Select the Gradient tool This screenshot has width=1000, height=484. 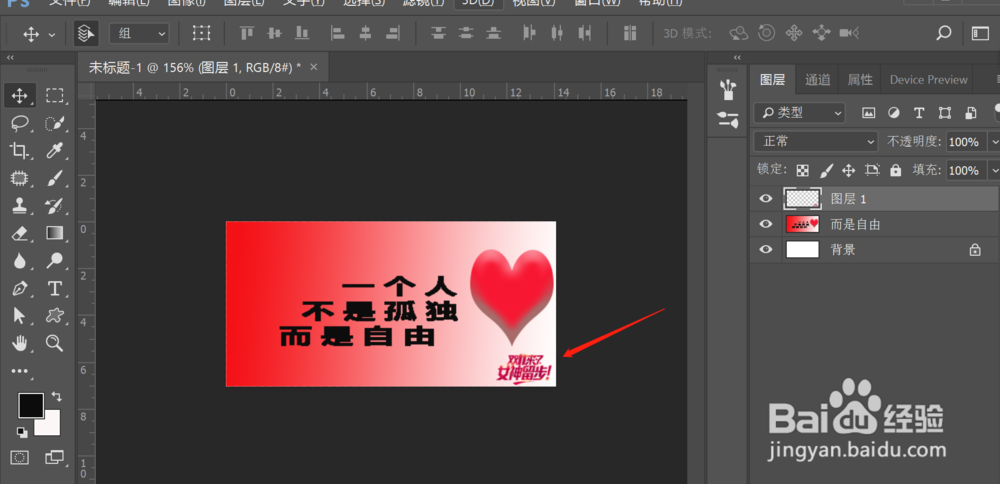click(55, 233)
